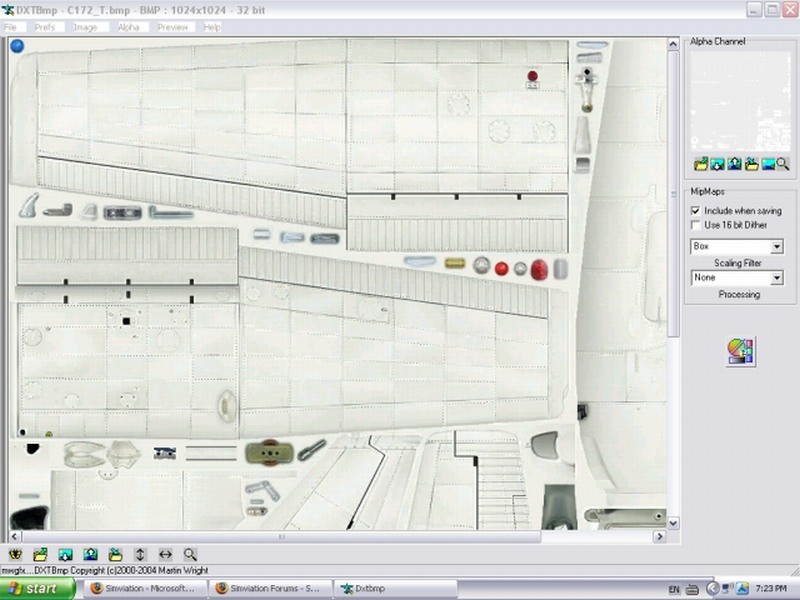Click the image down-arrow icon under Alpha Channel

[x=717, y=164]
